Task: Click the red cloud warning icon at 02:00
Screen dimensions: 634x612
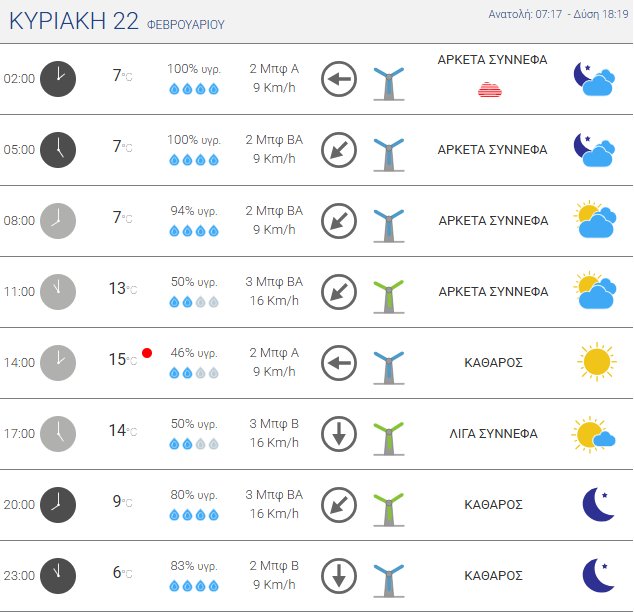Action: coord(490,90)
